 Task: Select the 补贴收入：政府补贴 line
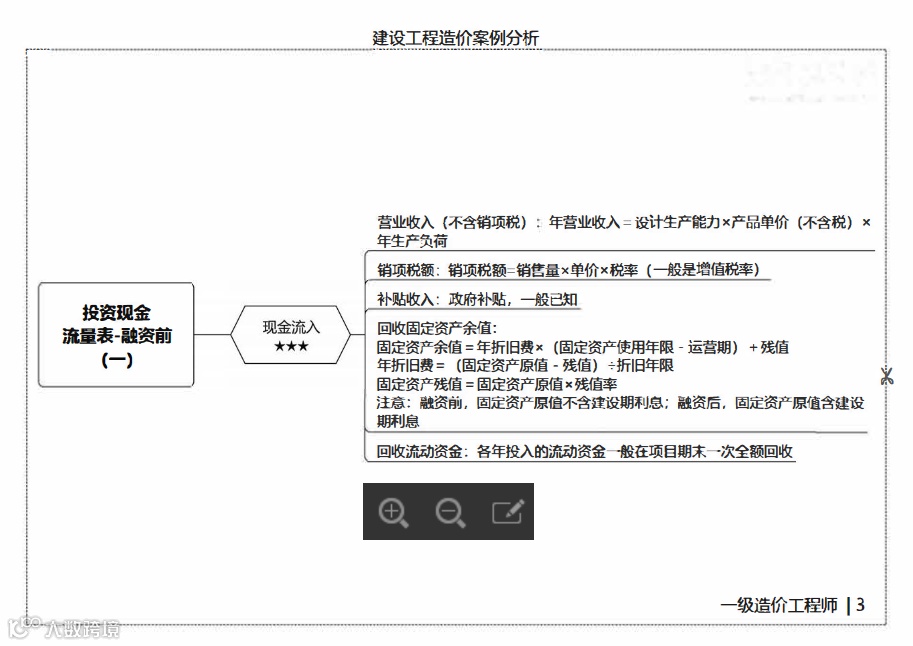click(477, 299)
